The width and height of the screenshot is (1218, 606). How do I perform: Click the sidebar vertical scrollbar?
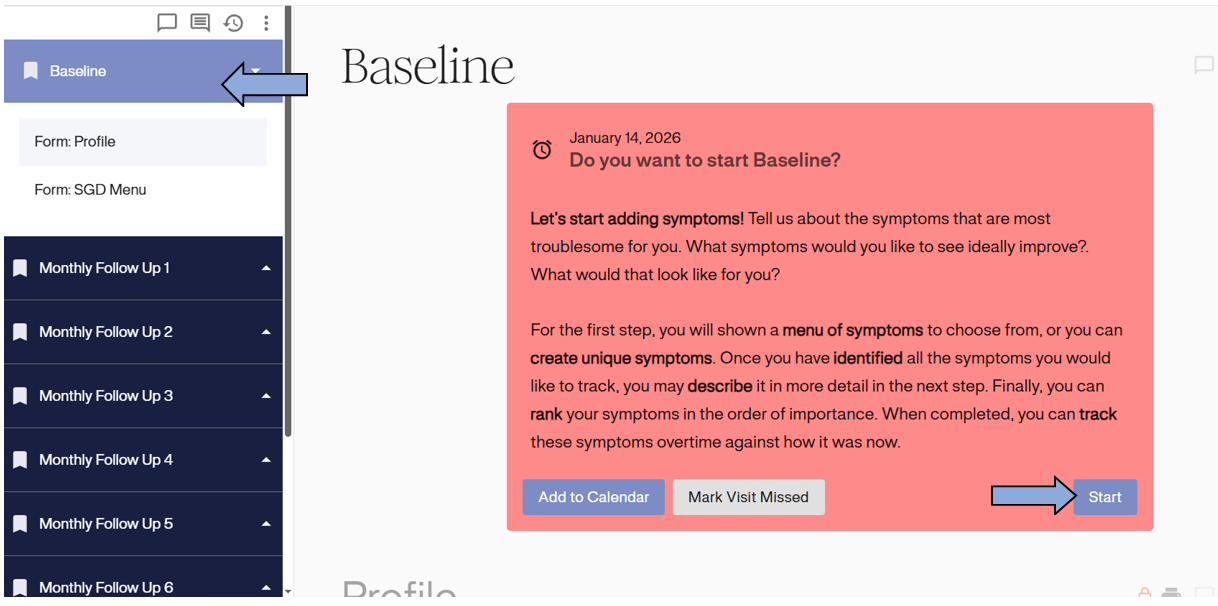pos(288,220)
